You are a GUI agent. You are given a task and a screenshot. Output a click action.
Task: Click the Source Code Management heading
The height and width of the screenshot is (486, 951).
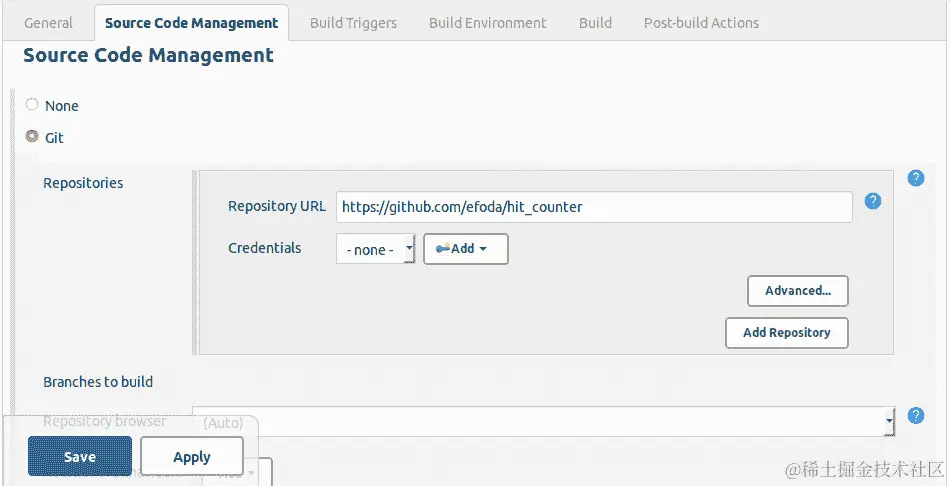149,55
